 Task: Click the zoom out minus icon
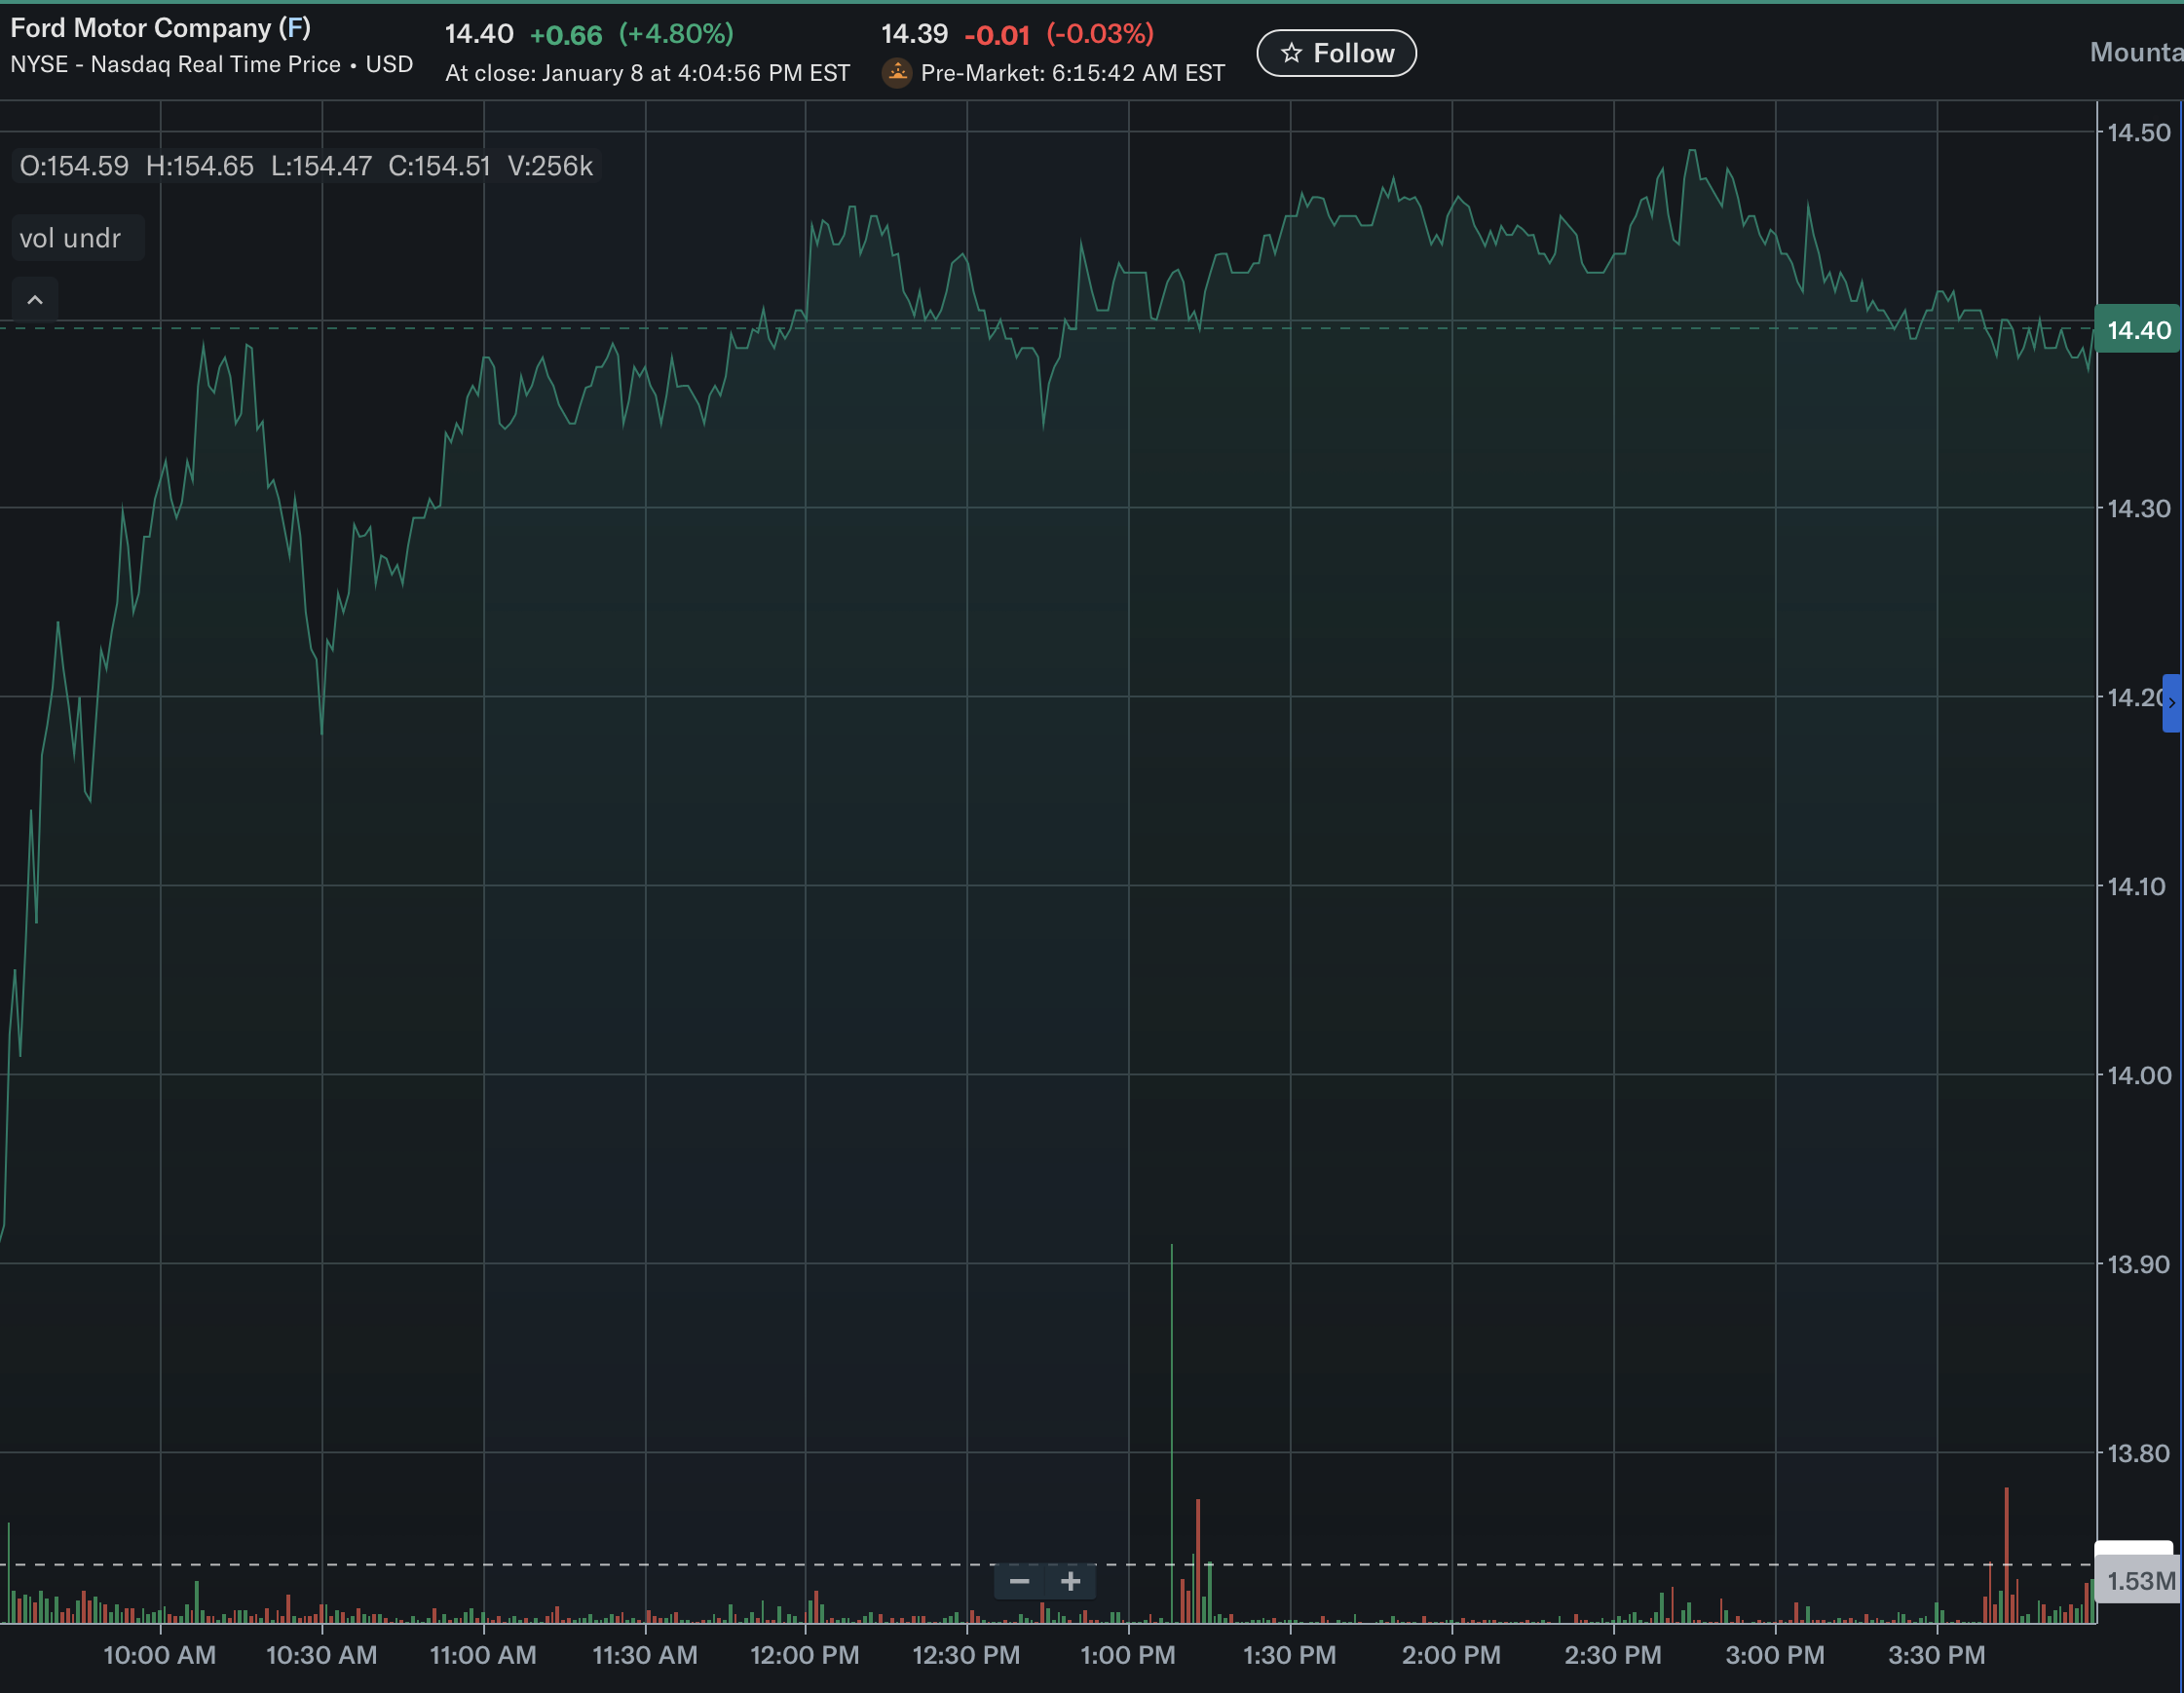click(x=1019, y=1581)
